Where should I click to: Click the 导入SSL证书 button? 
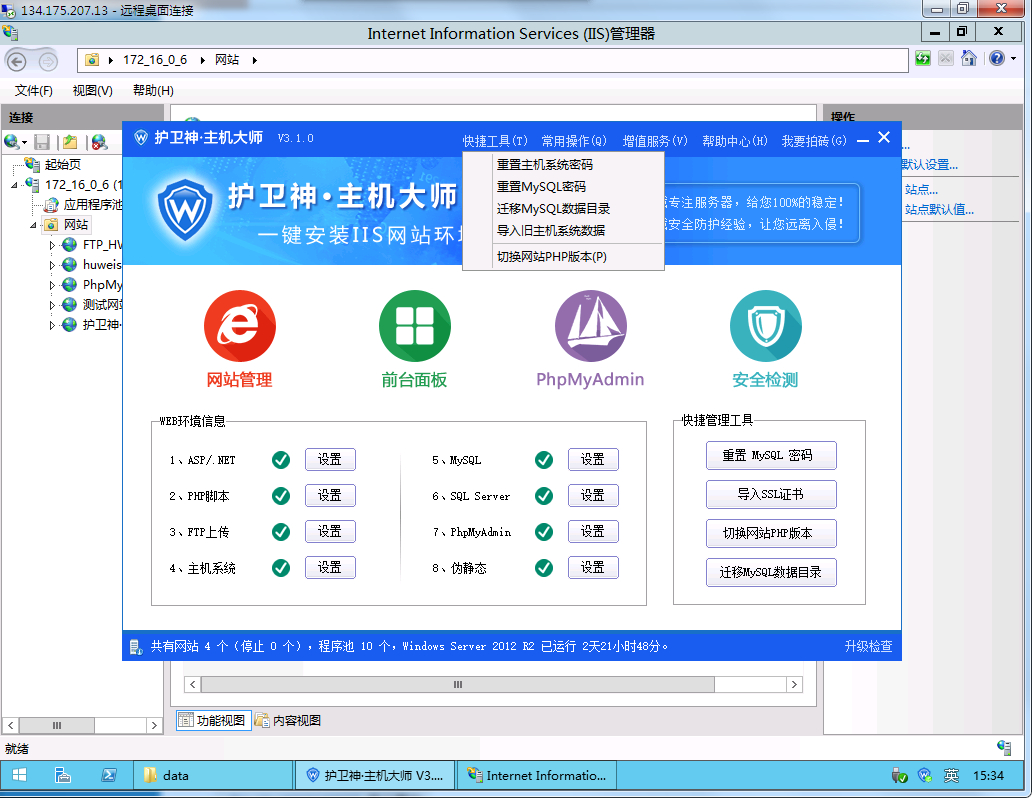[771, 494]
